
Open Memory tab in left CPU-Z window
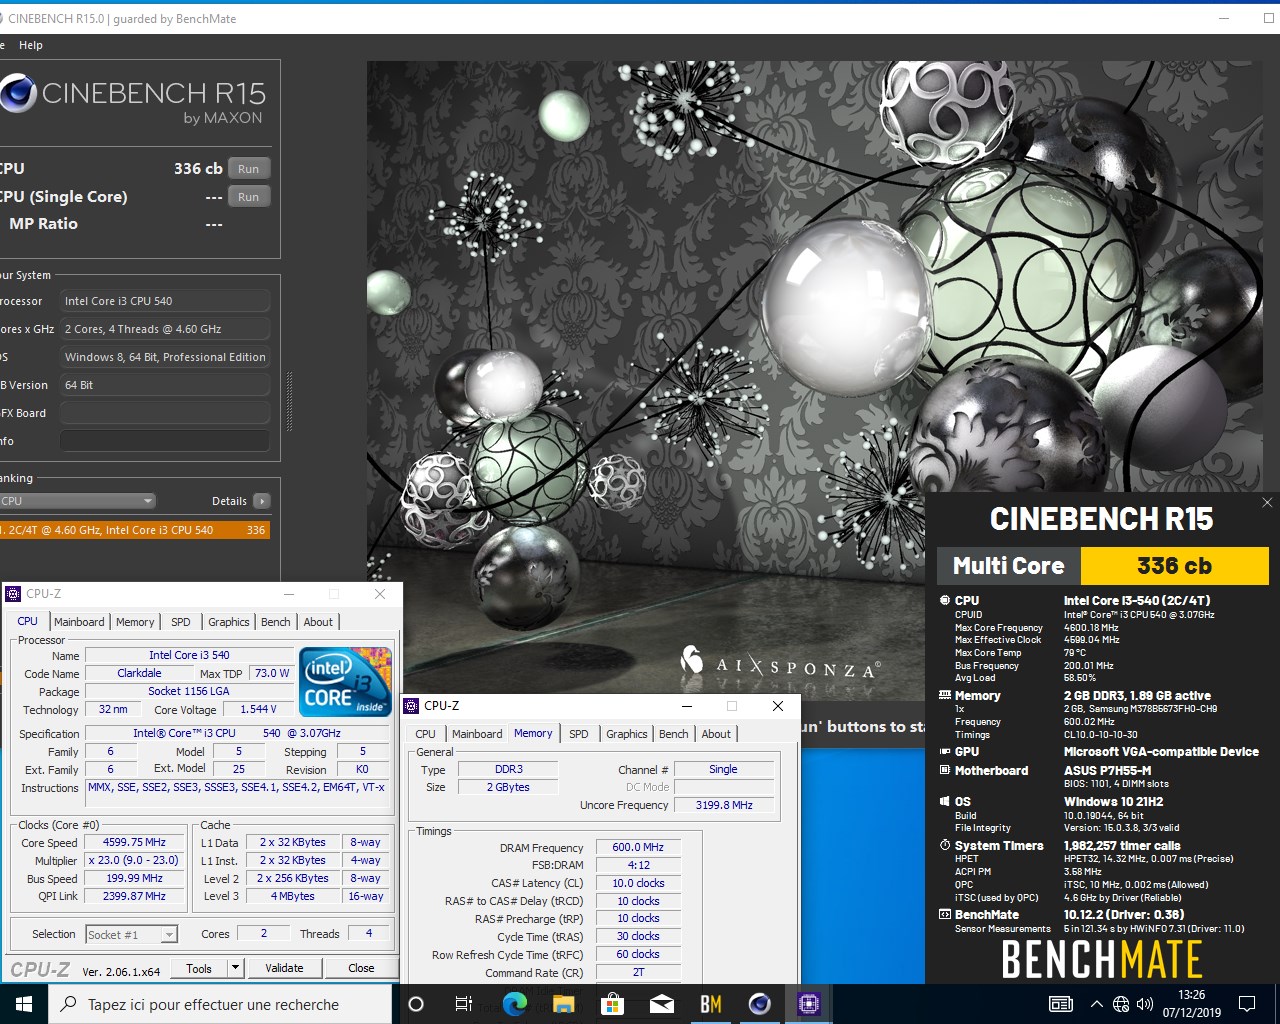[135, 622]
